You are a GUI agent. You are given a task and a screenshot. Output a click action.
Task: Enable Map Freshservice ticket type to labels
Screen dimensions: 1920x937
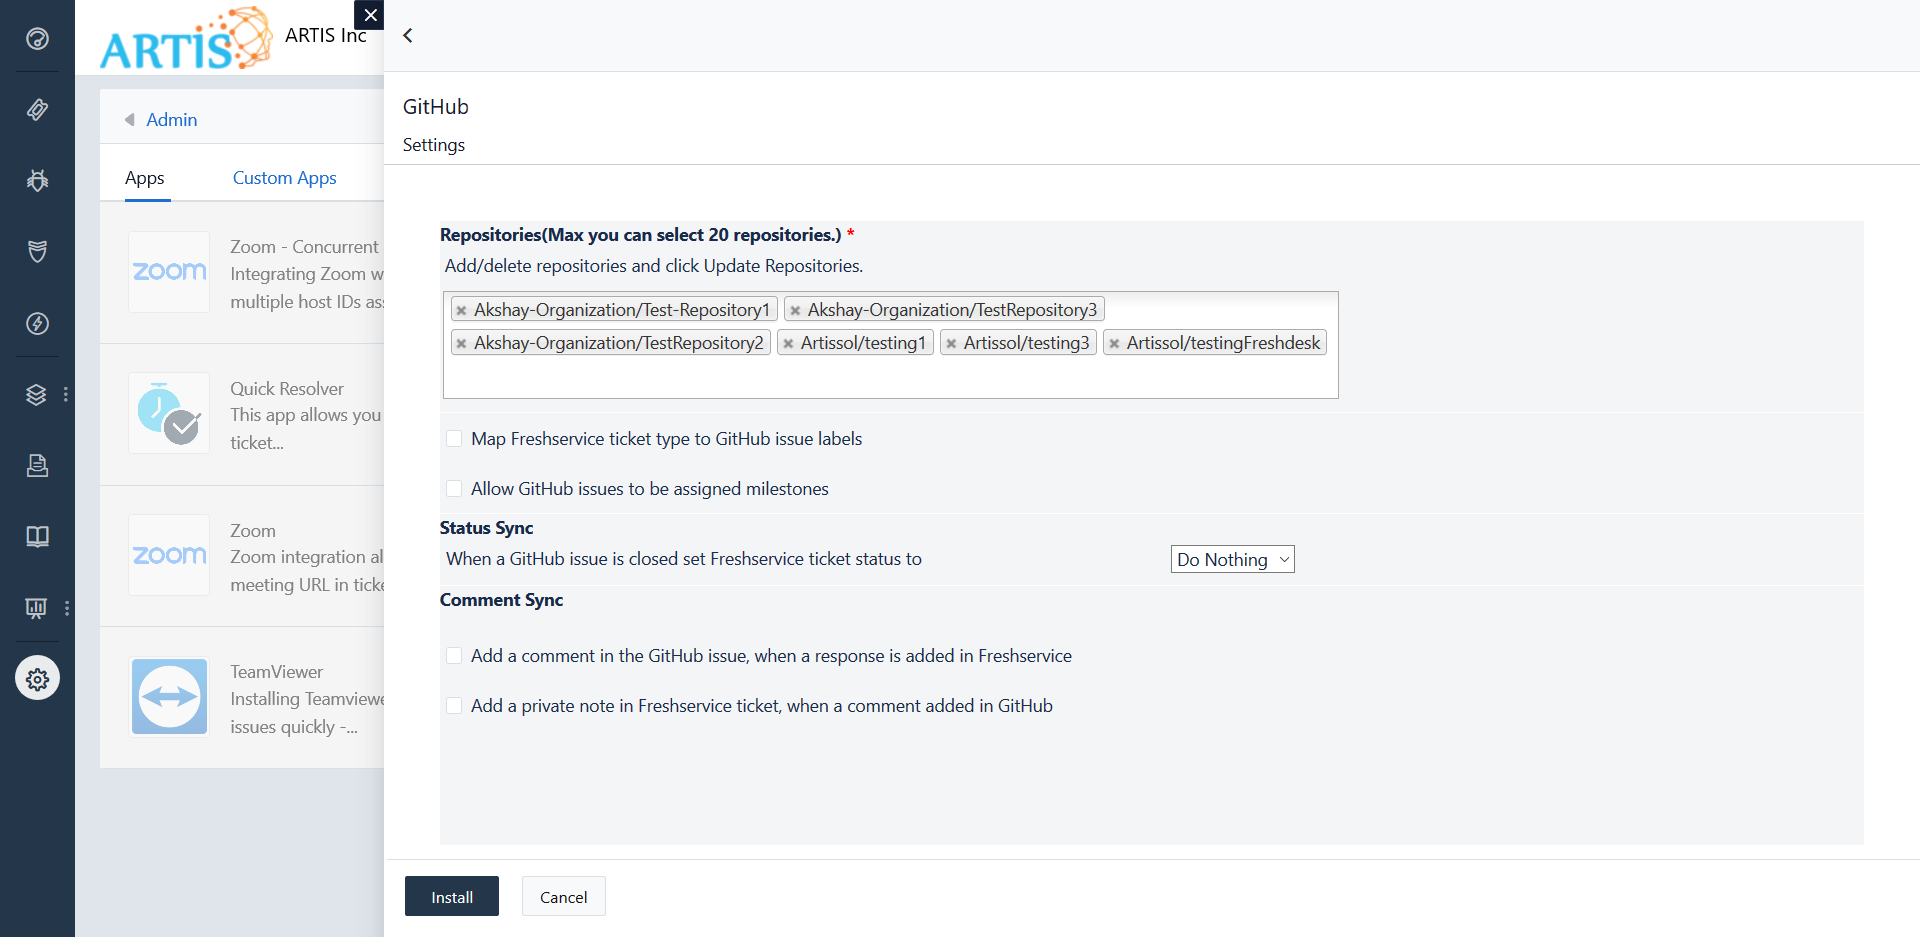(x=454, y=439)
